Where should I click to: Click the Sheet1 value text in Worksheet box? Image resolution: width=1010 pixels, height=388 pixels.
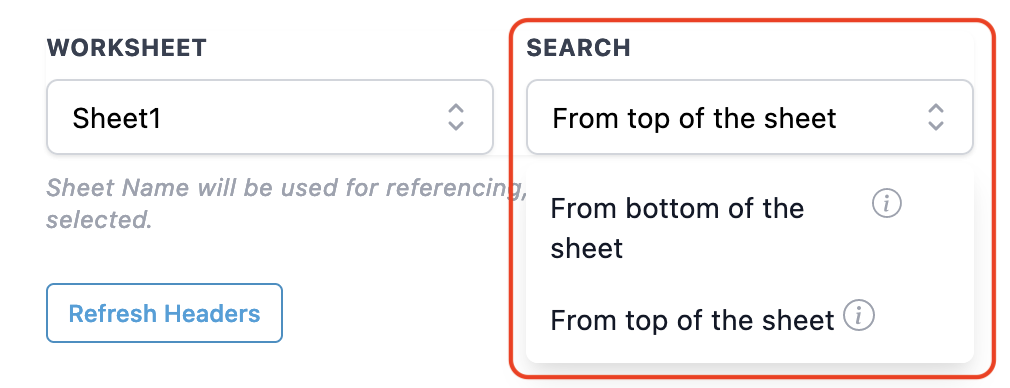tap(117, 119)
